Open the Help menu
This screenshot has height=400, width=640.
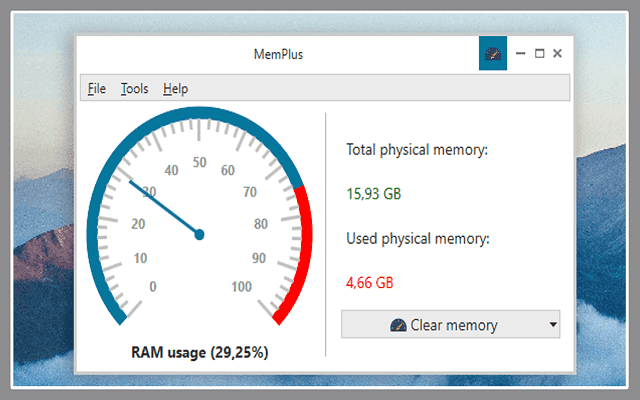175,88
